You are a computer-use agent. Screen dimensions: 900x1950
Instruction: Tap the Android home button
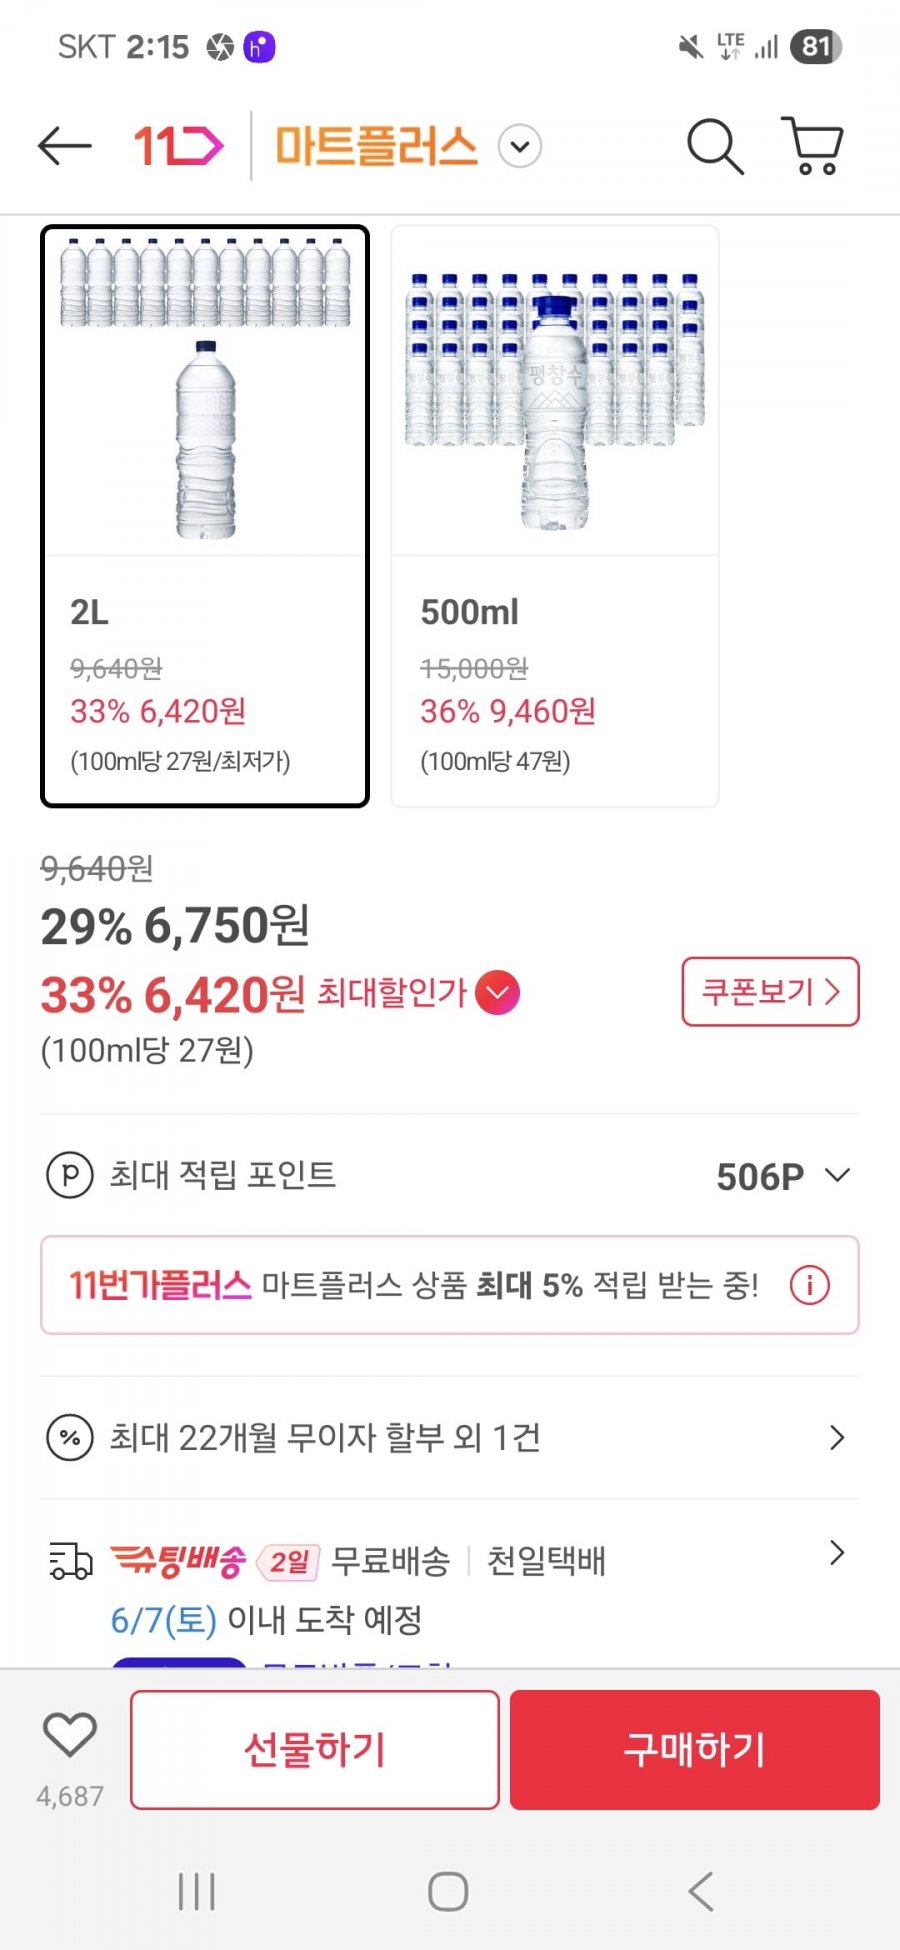coord(448,1891)
